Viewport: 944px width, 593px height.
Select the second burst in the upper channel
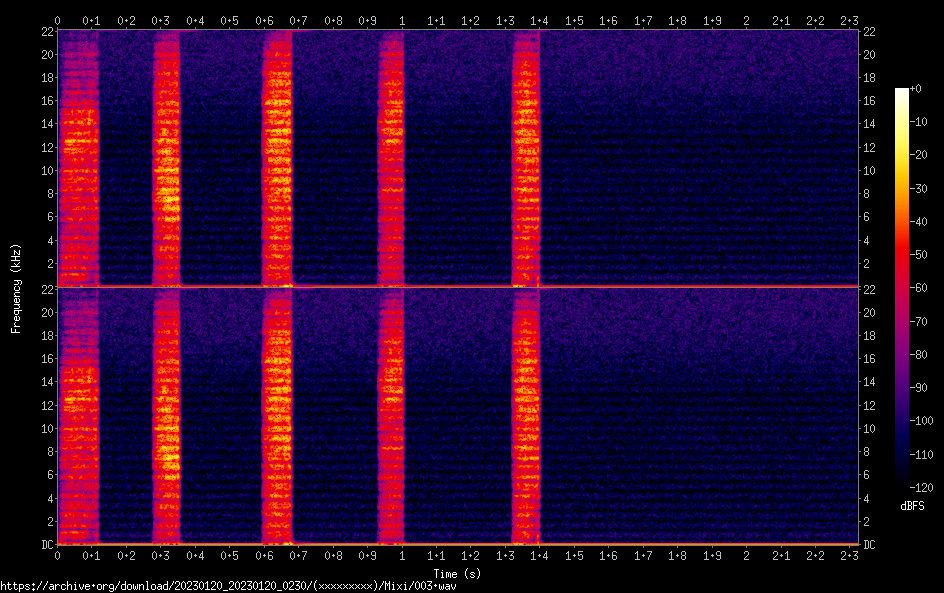tap(166, 158)
